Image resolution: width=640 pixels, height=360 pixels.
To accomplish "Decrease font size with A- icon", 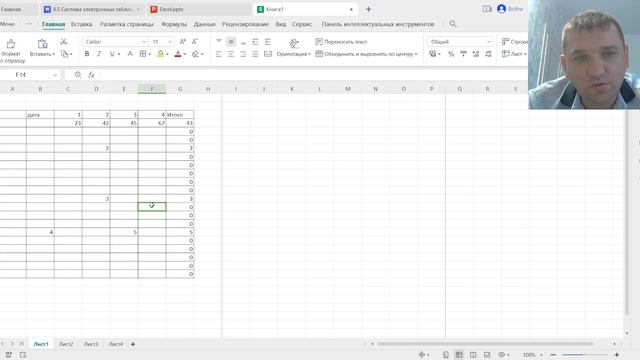I will [x=195, y=42].
